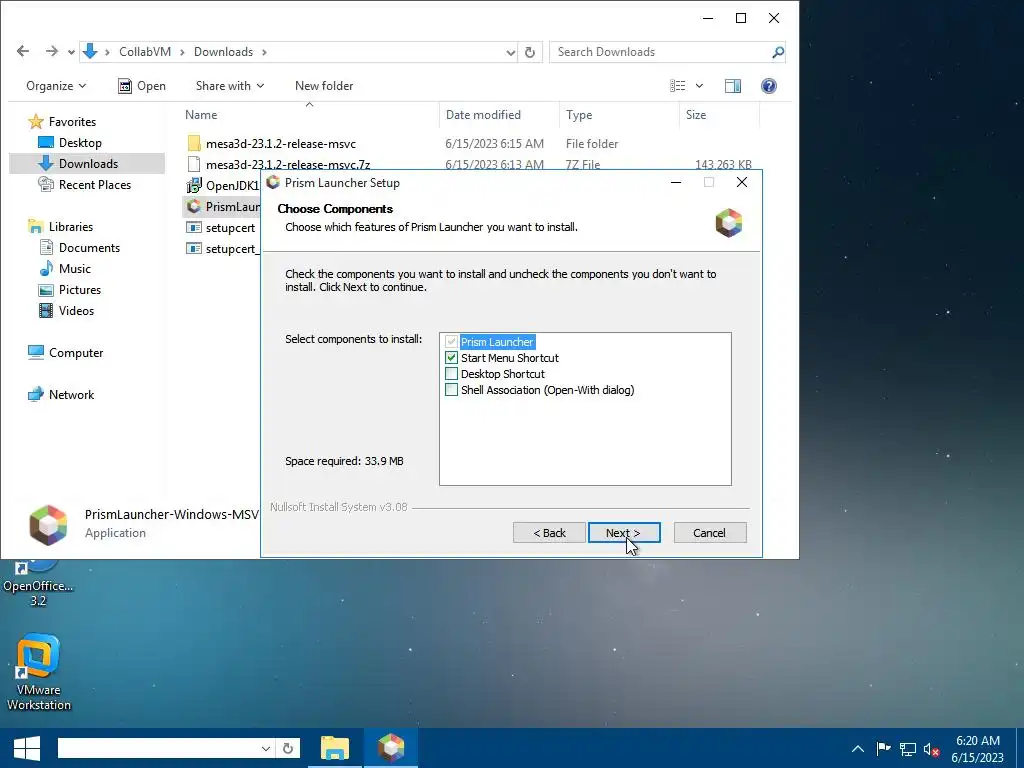Viewport: 1024px width, 768px height.
Task: Select the setupcert_ file below setupcert
Action: click(223, 249)
